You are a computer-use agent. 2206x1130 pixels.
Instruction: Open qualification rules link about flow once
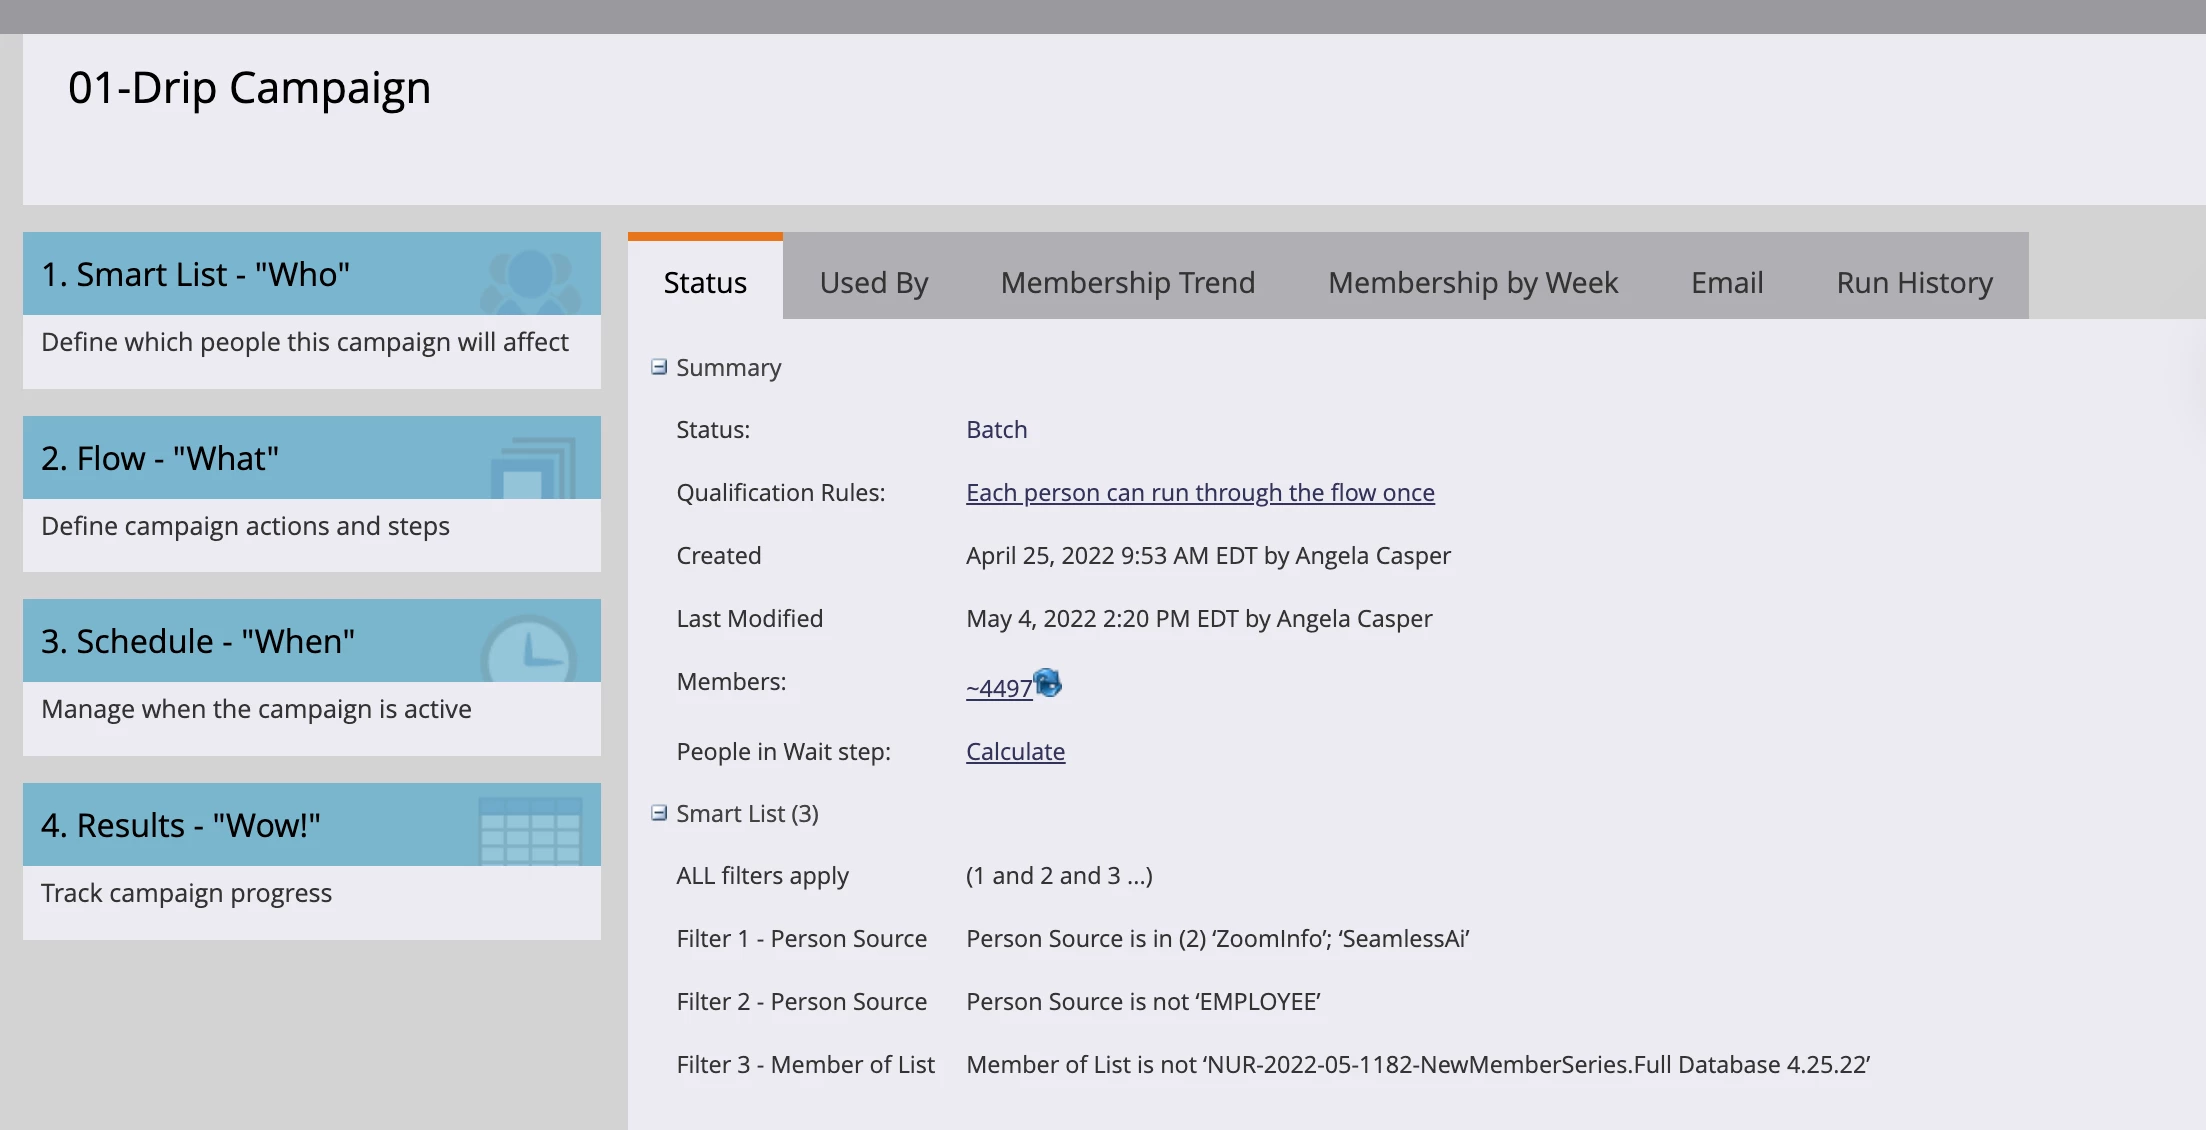coord(1199,492)
